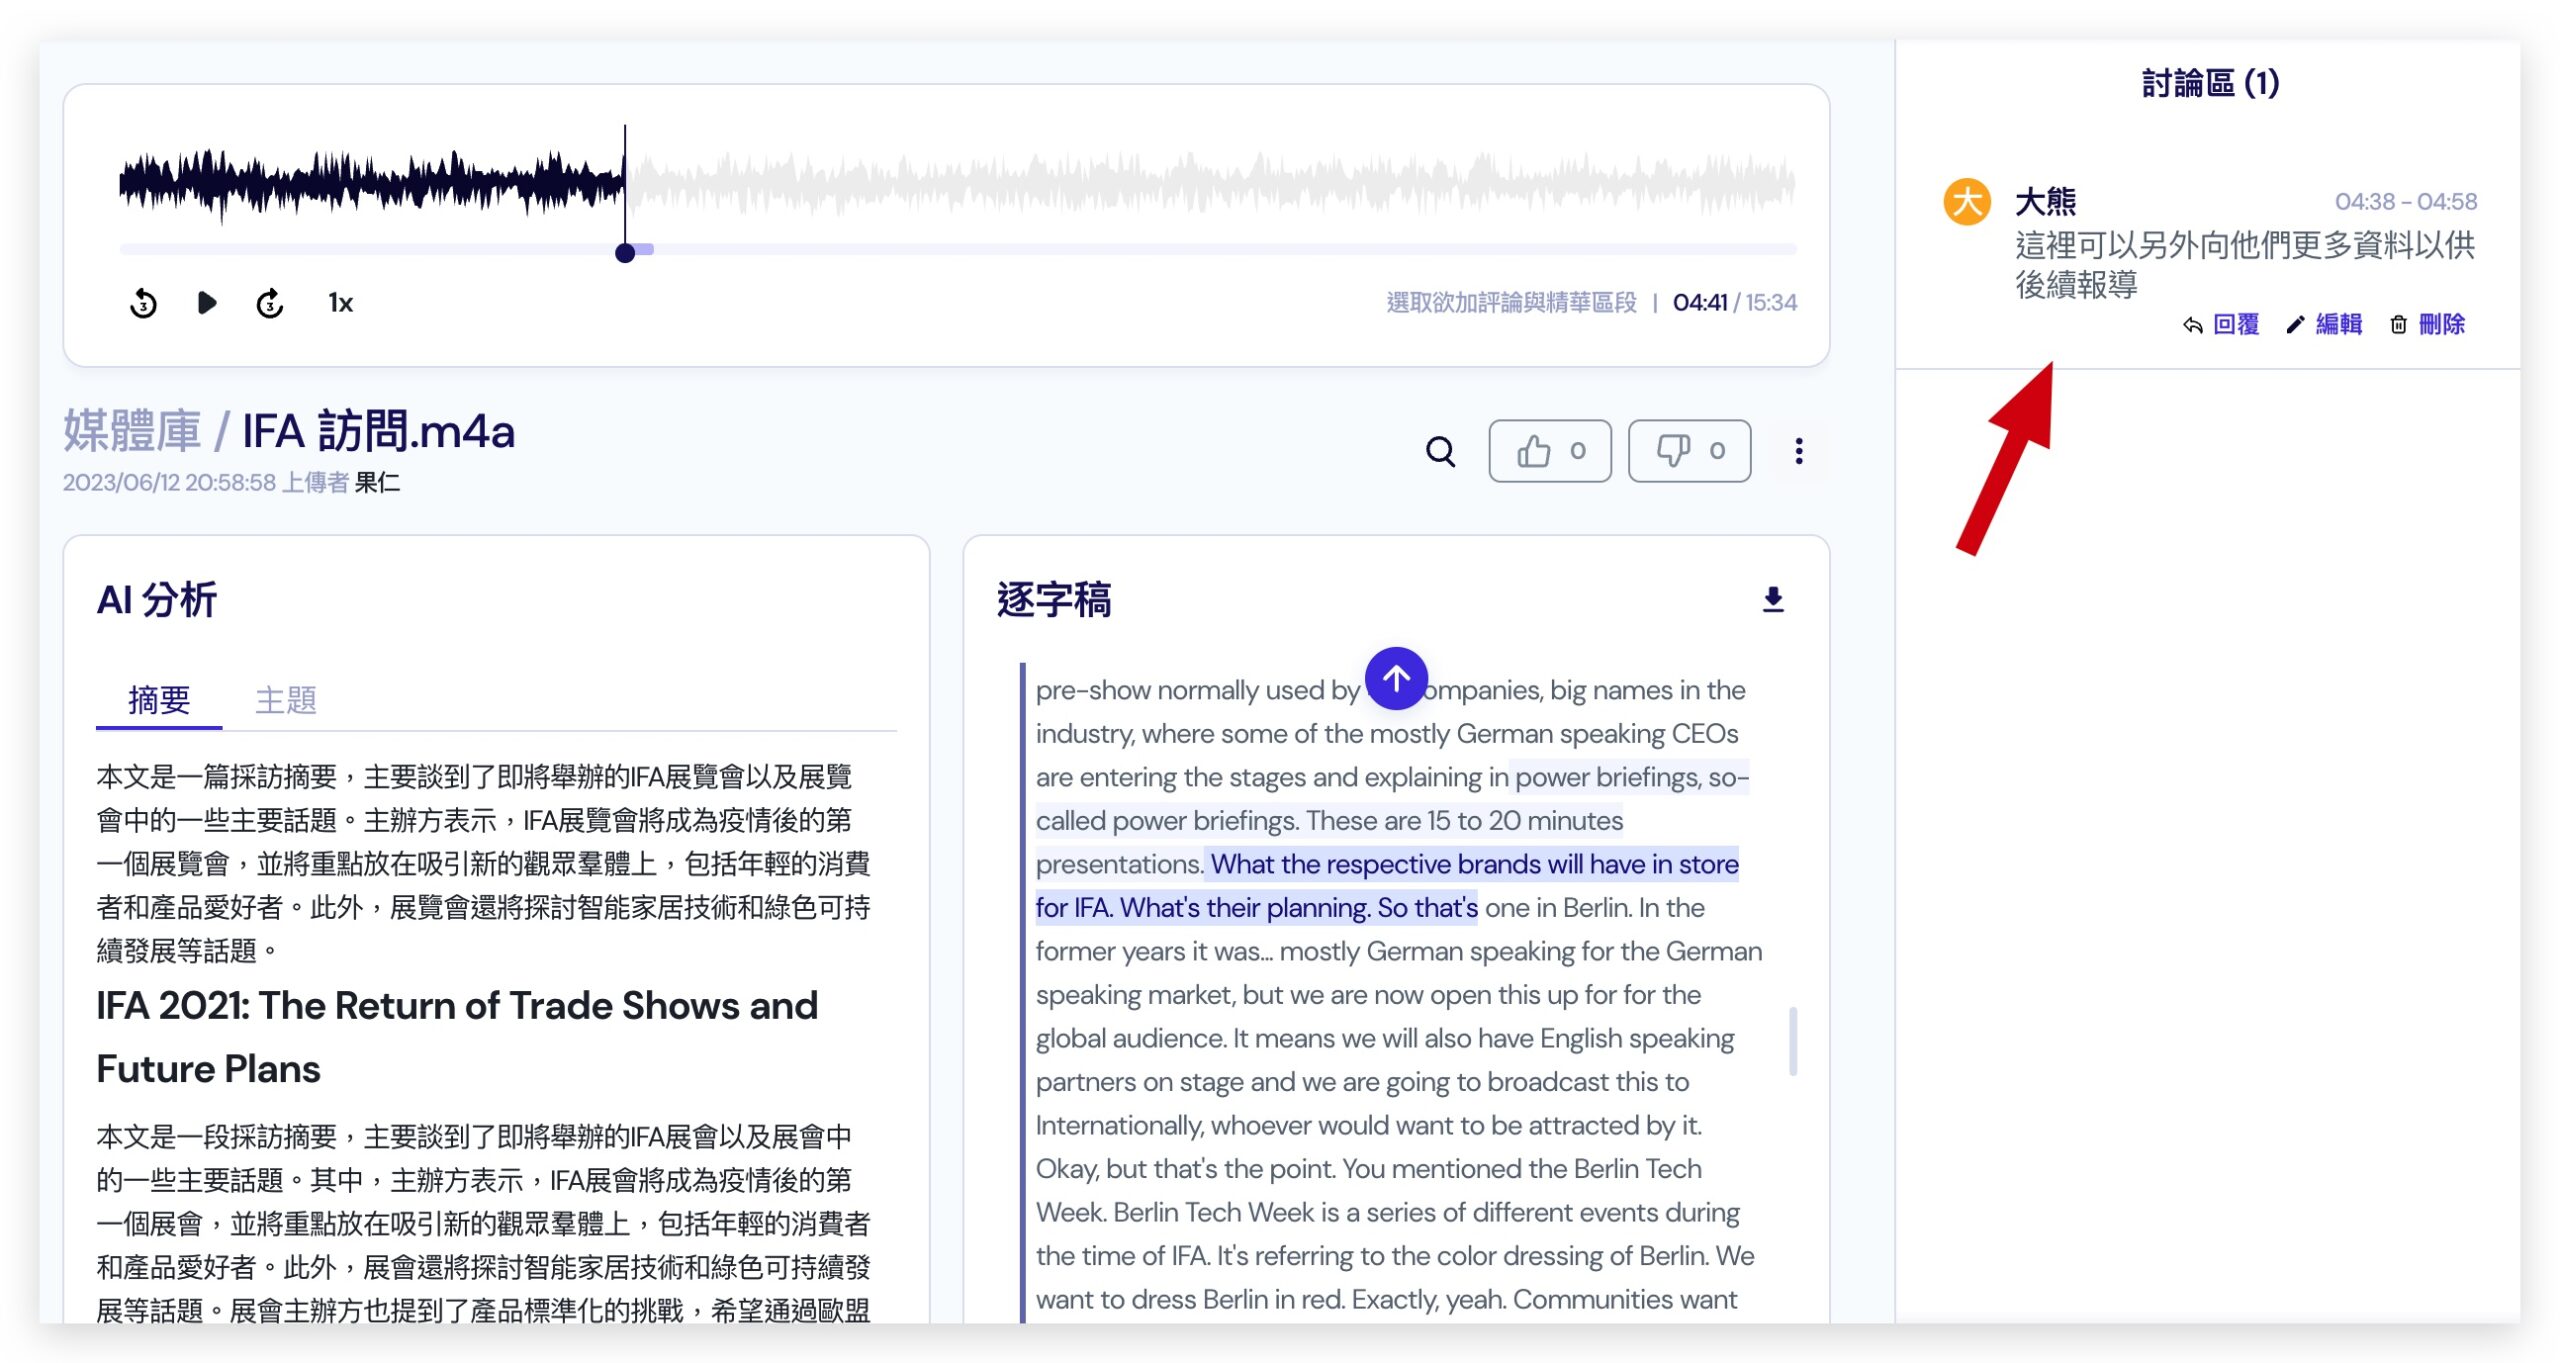2560x1363 pixels.
Task: Switch to the 主題 tab
Action: (286, 700)
